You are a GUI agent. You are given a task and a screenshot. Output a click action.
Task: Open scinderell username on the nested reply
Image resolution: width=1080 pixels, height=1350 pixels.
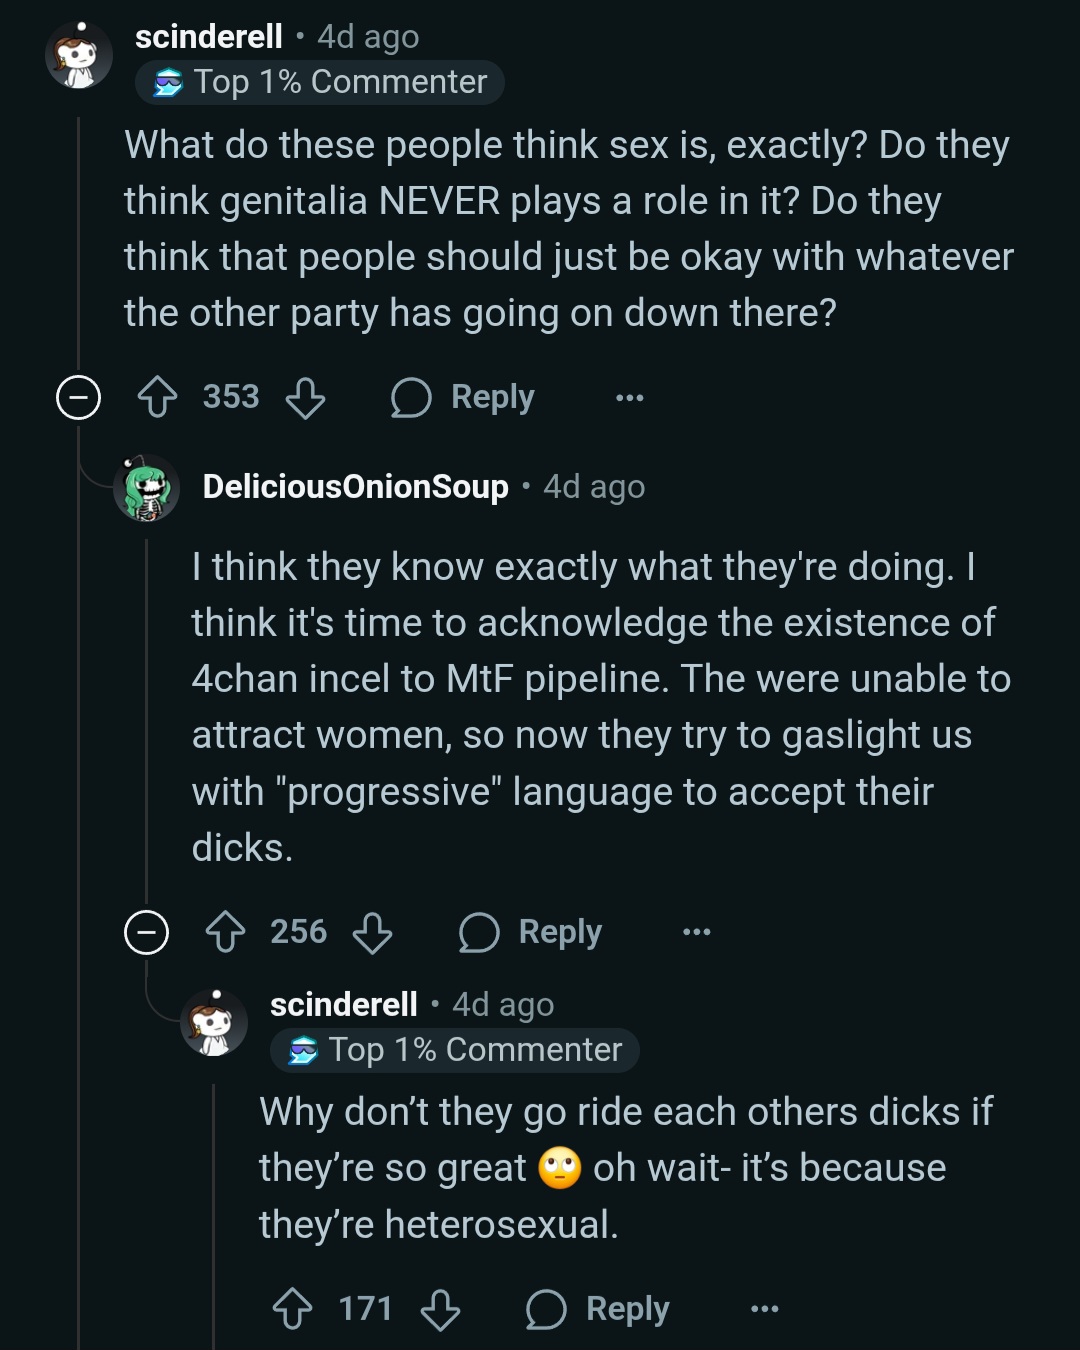[x=344, y=1004]
